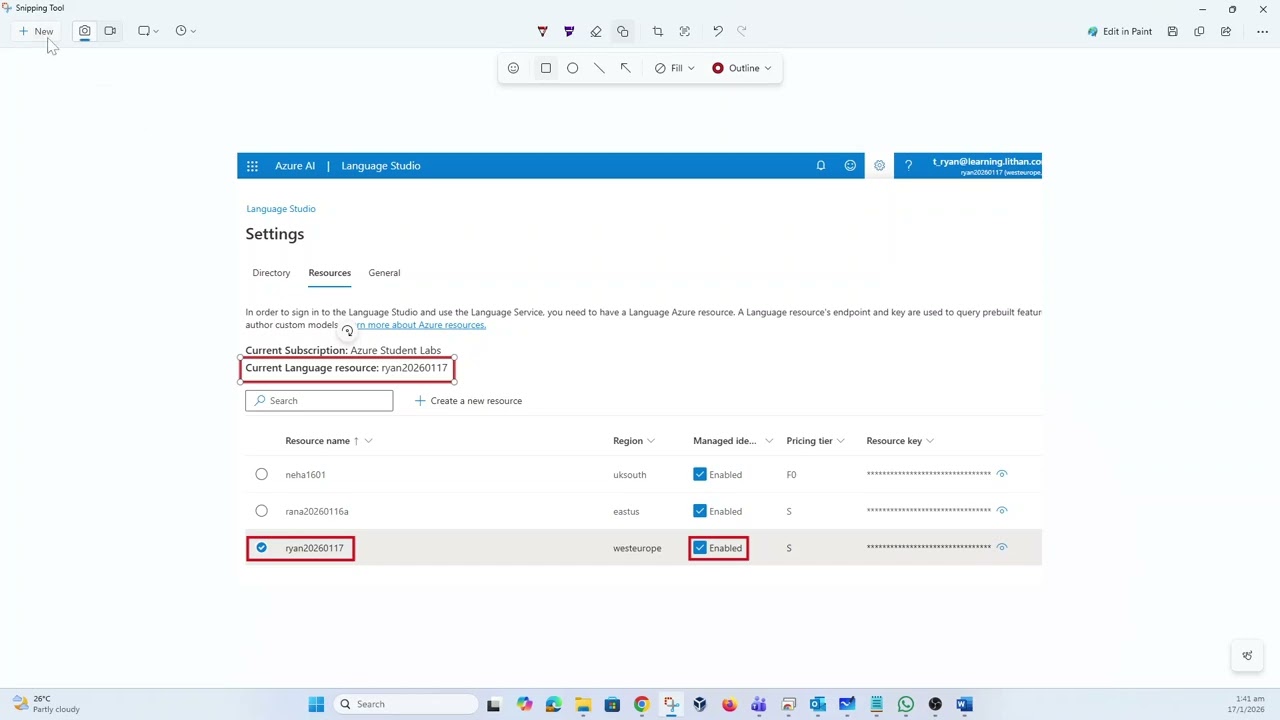Viewport: 1280px width, 720px height.
Task: Open the feedback smiley in Language Studio
Action: click(850, 166)
